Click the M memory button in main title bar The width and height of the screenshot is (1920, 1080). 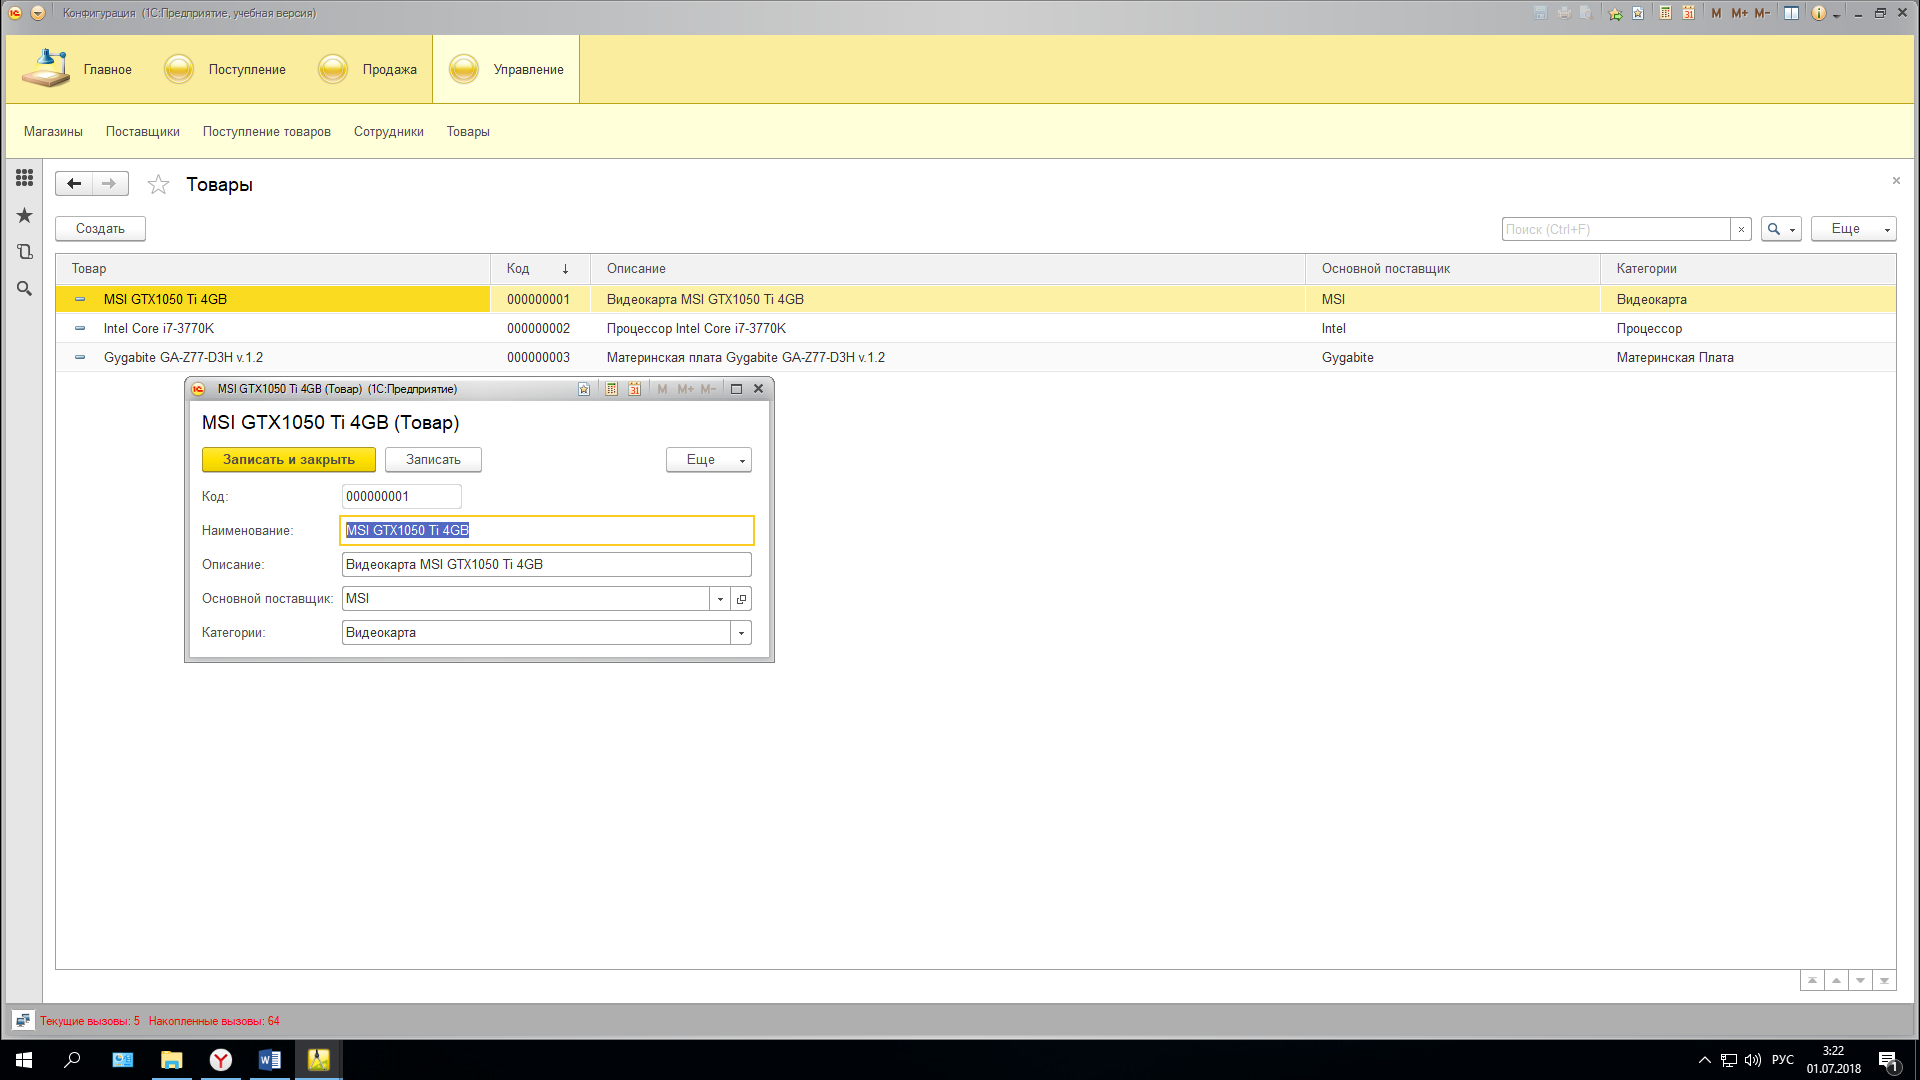pos(1716,13)
